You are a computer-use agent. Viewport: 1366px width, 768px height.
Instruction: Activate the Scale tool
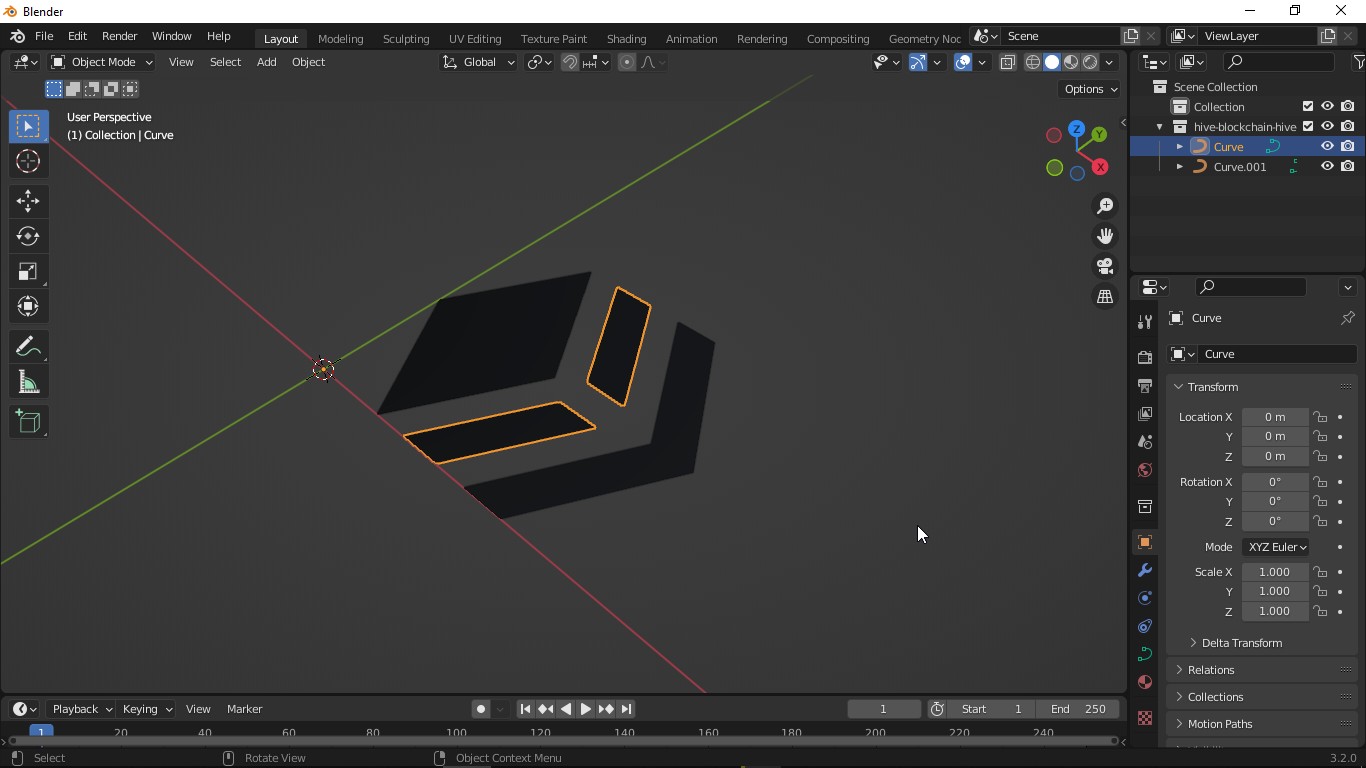(28, 271)
